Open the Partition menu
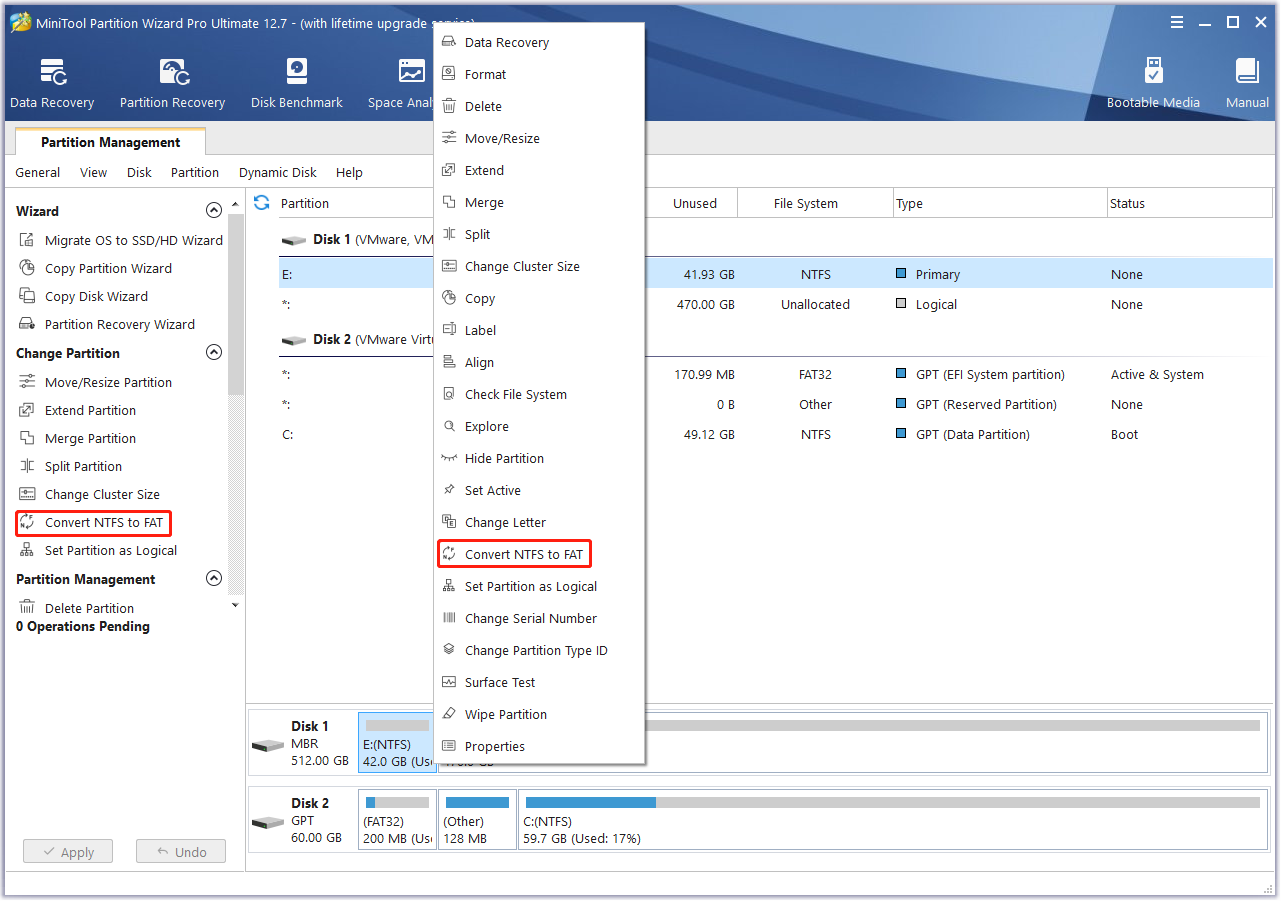The height and width of the screenshot is (901, 1281). click(195, 172)
